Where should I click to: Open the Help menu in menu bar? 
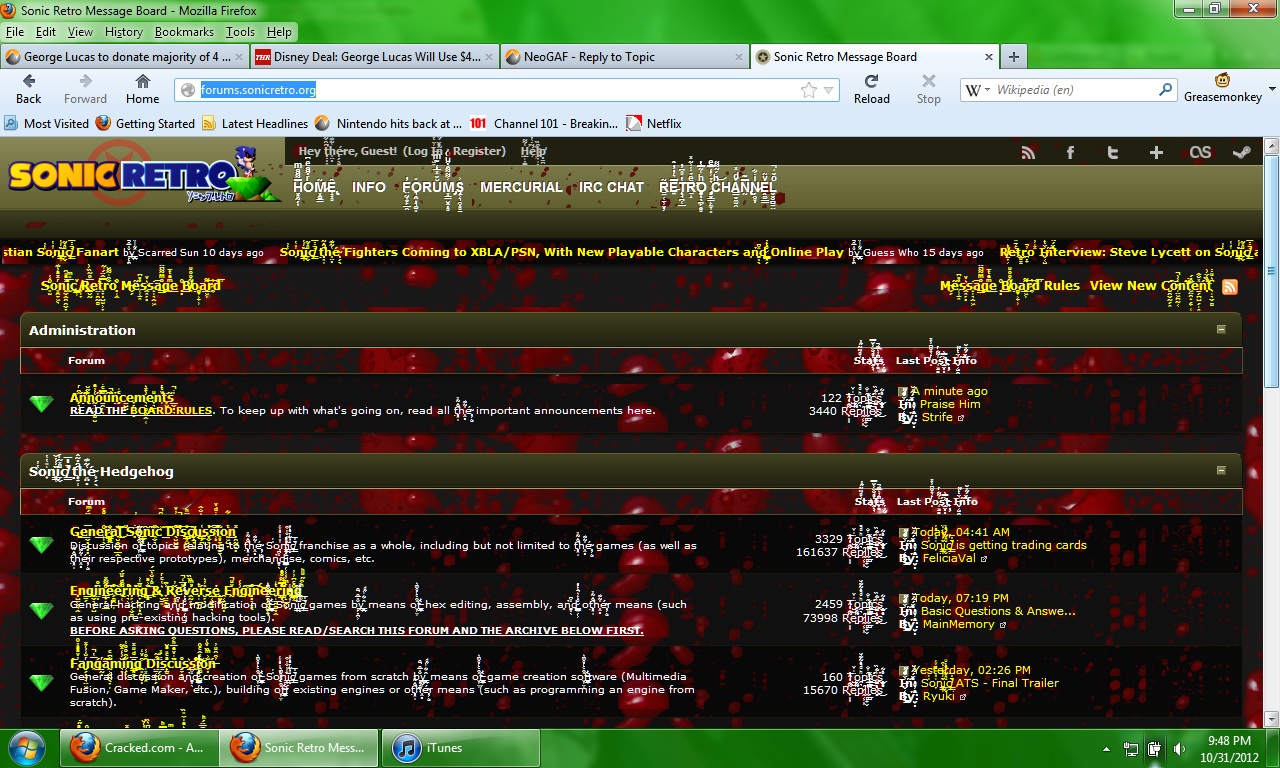click(x=279, y=32)
